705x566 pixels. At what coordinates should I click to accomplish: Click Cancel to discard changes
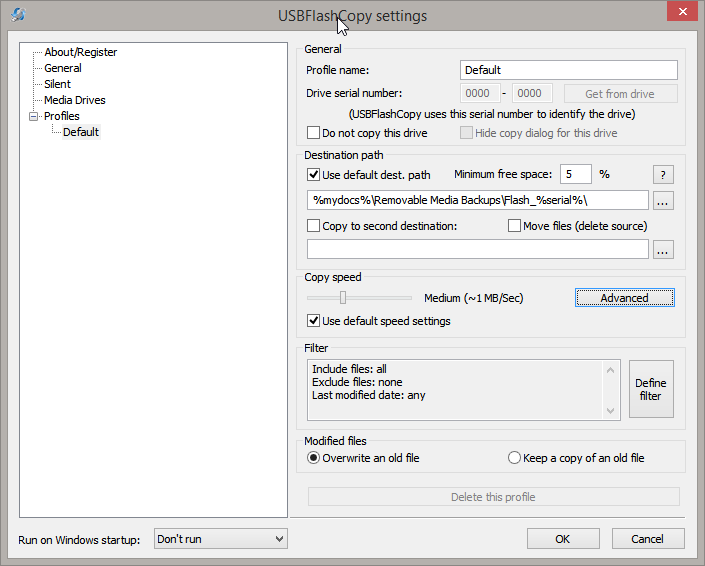tap(647, 539)
